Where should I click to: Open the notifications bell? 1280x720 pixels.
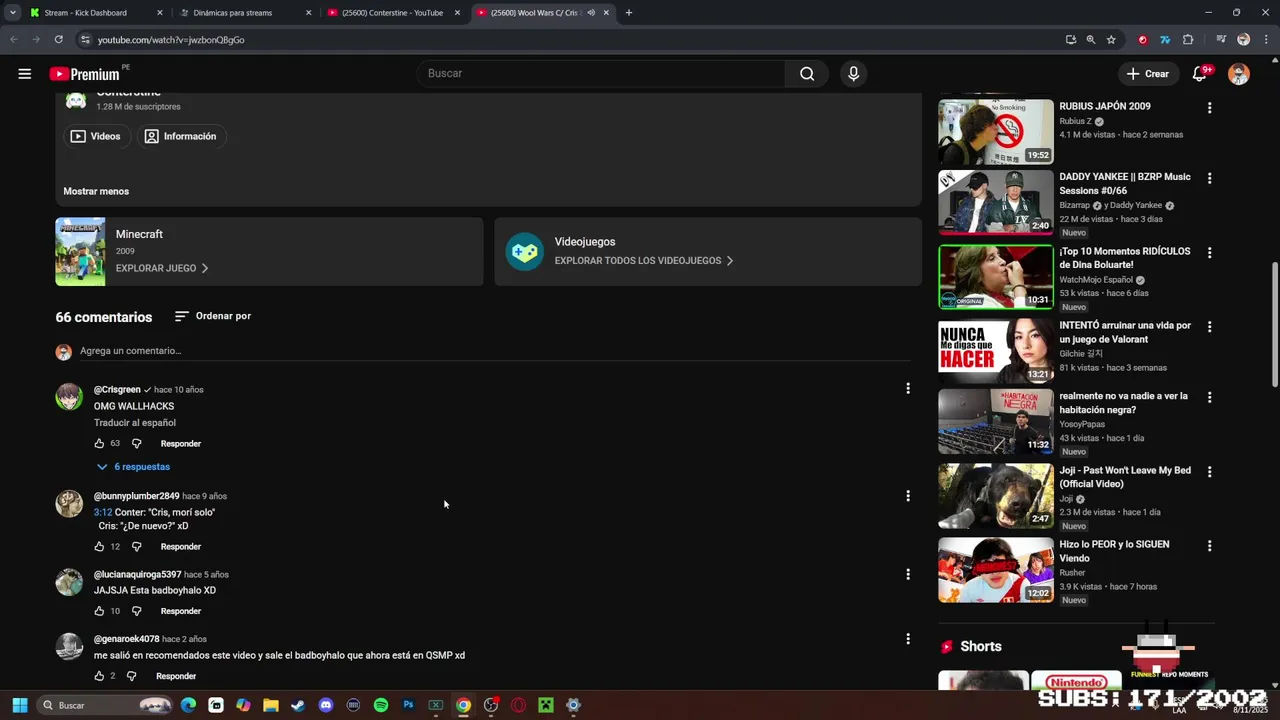click(x=1200, y=74)
